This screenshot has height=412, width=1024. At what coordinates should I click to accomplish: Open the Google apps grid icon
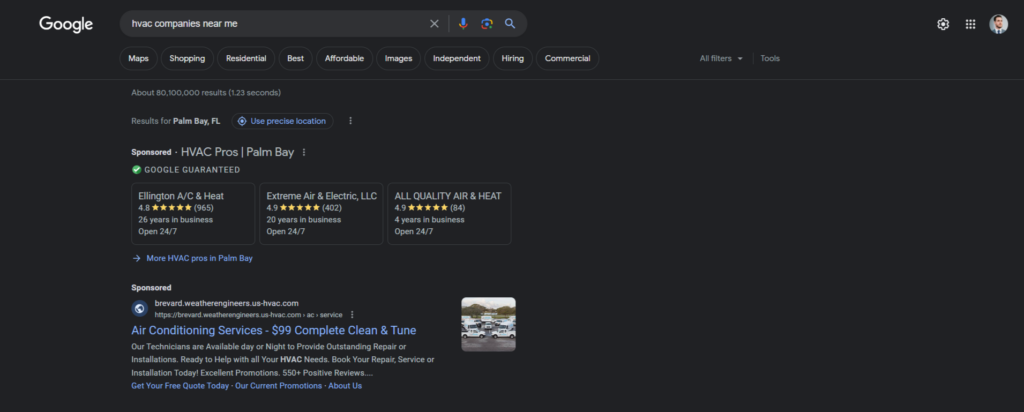tap(970, 24)
